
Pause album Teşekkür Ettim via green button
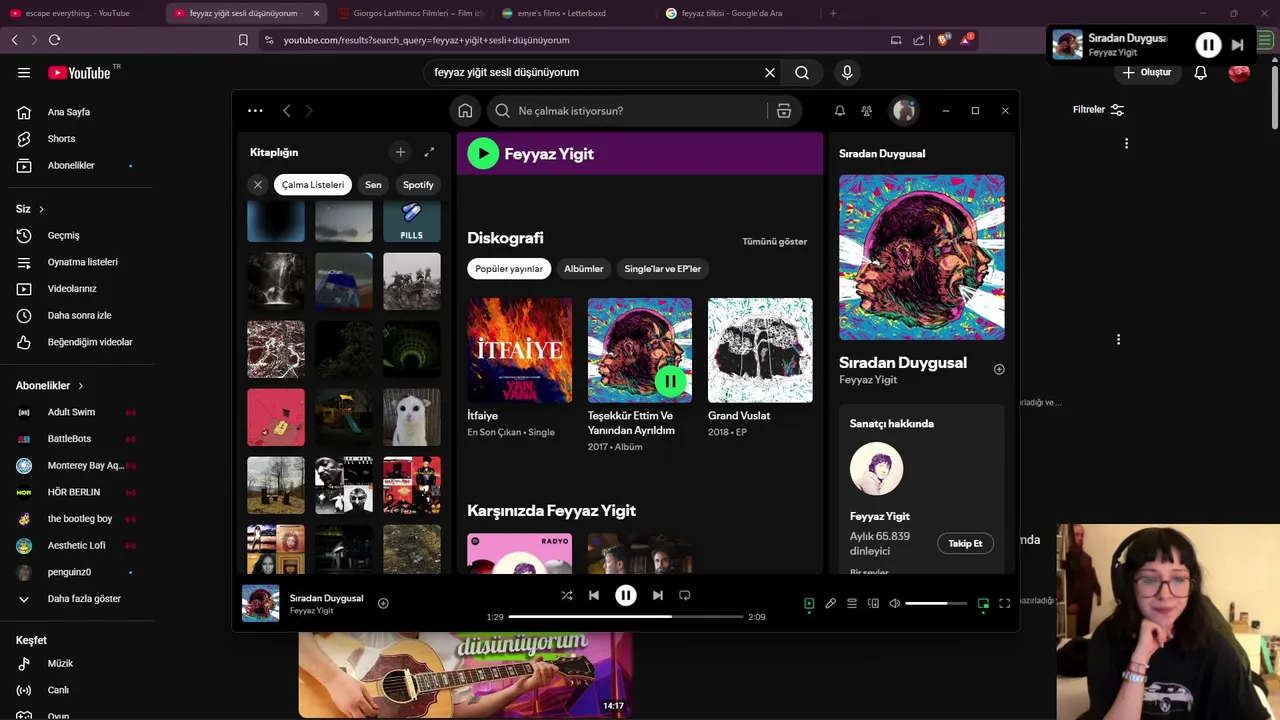tap(670, 381)
